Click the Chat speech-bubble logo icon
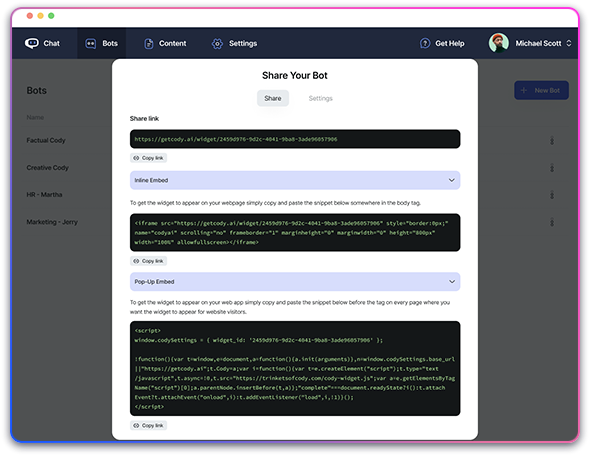 pos(32,43)
